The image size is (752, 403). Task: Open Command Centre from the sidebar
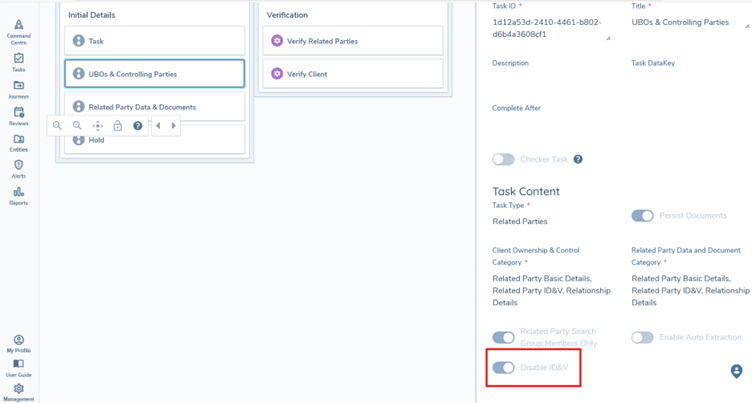click(18, 30)
